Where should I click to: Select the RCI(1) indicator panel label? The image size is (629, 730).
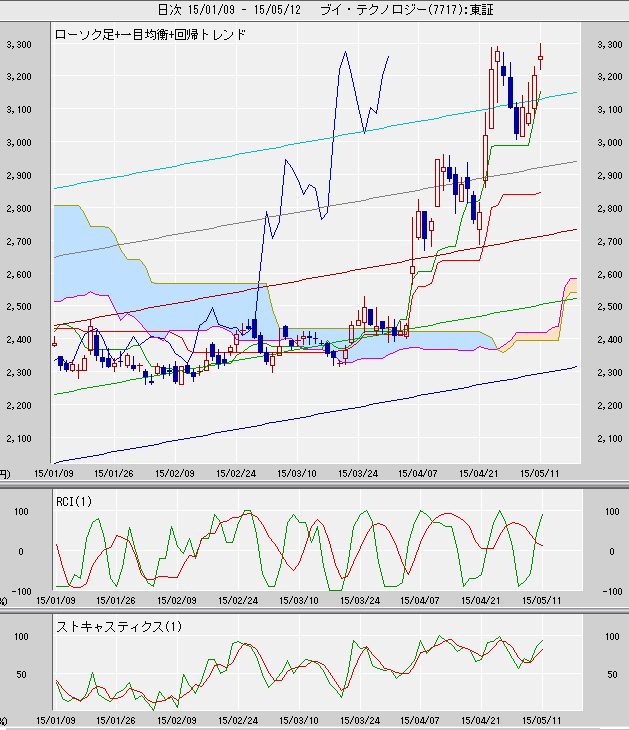click(74, 501)
